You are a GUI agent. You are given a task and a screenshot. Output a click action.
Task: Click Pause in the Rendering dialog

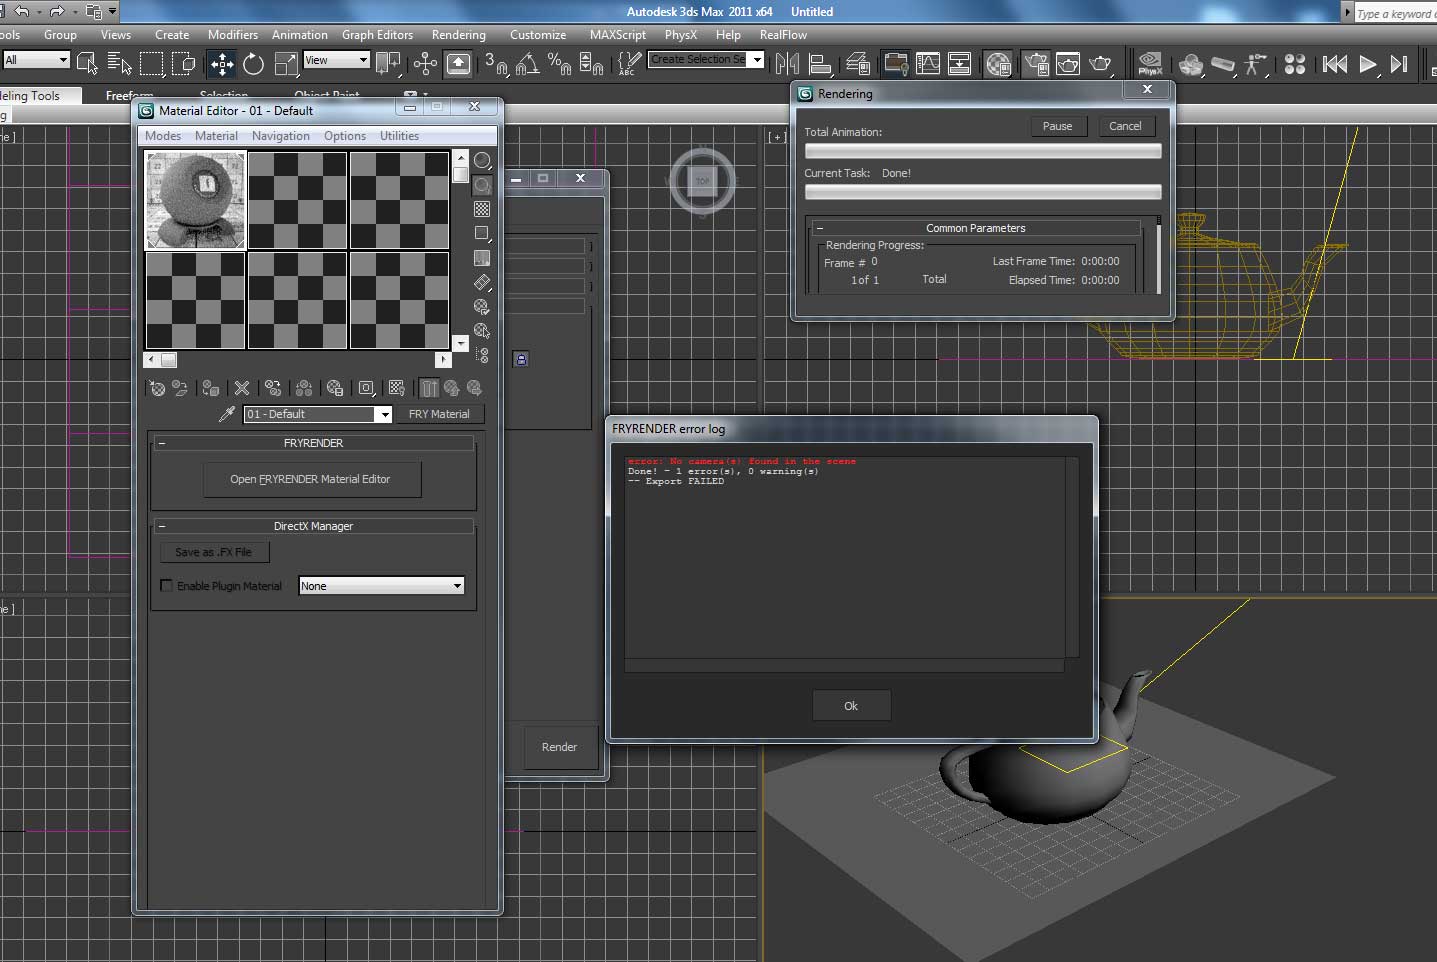pyautogui.click(x=1058, y=126)
